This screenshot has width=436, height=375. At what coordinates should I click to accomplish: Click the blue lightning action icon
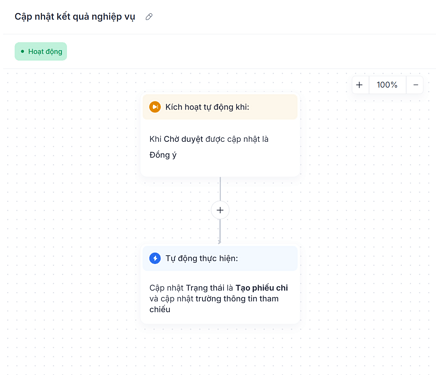pos(155,258)
